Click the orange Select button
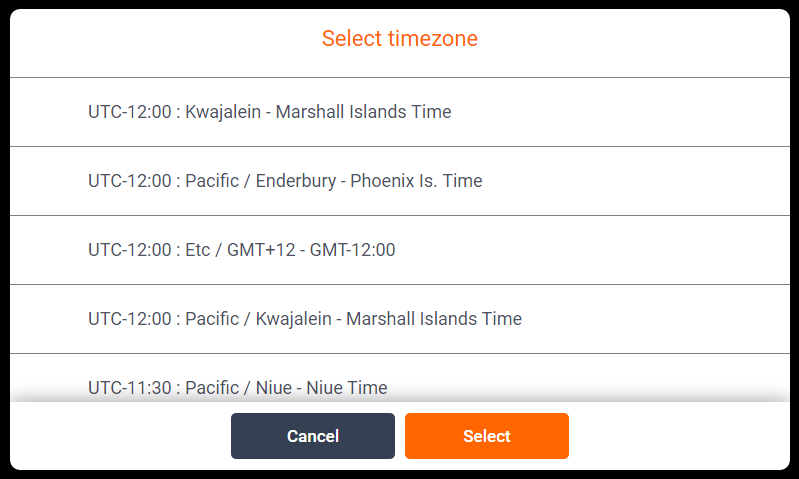This screenshot has width=799, height=479. (x=486, y=436)
